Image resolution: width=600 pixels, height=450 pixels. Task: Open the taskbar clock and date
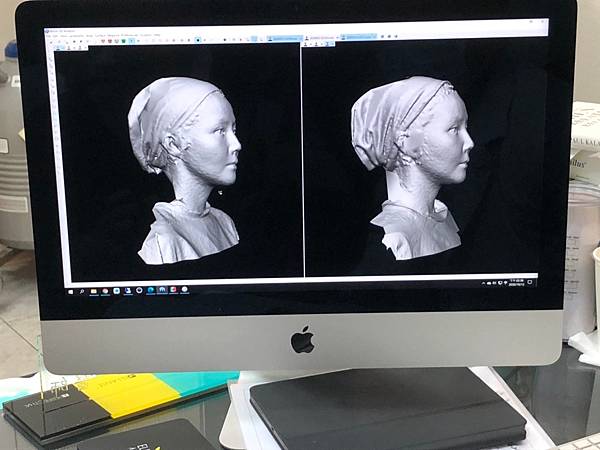pos(516,283)
